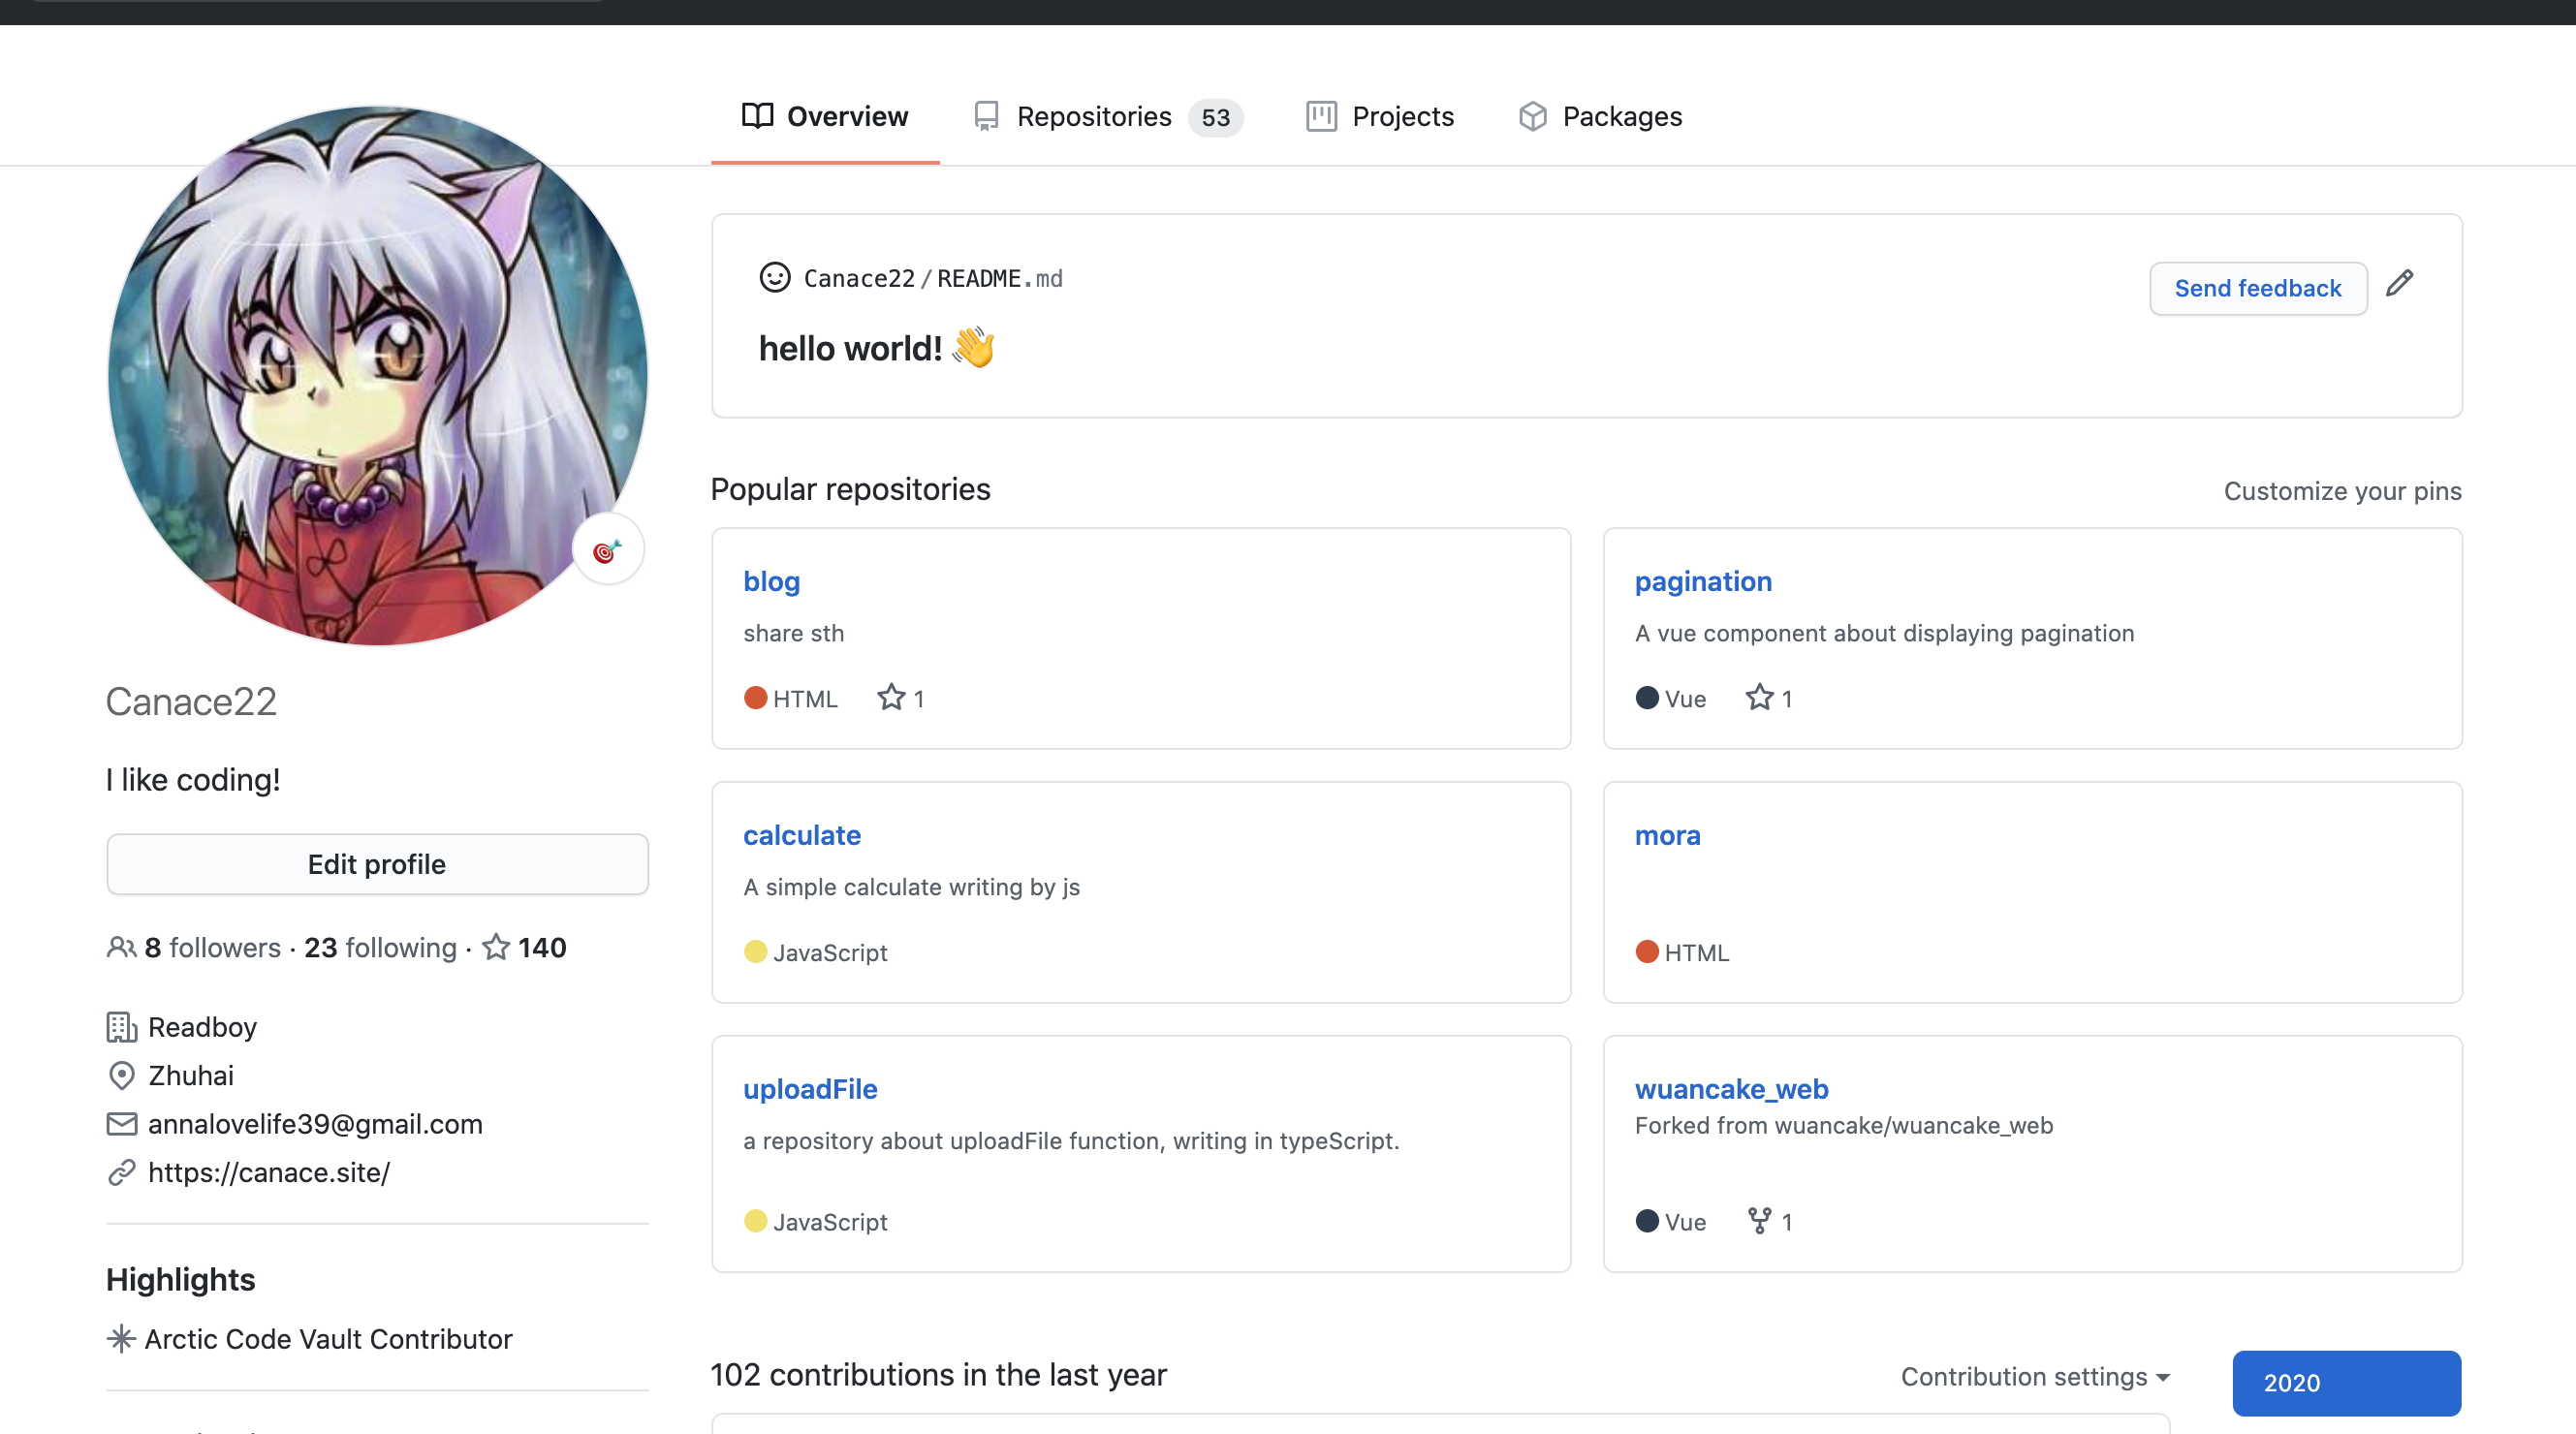Click the followers people icon
This screenshot has width=2576, height=1434.
pos(121,946)
